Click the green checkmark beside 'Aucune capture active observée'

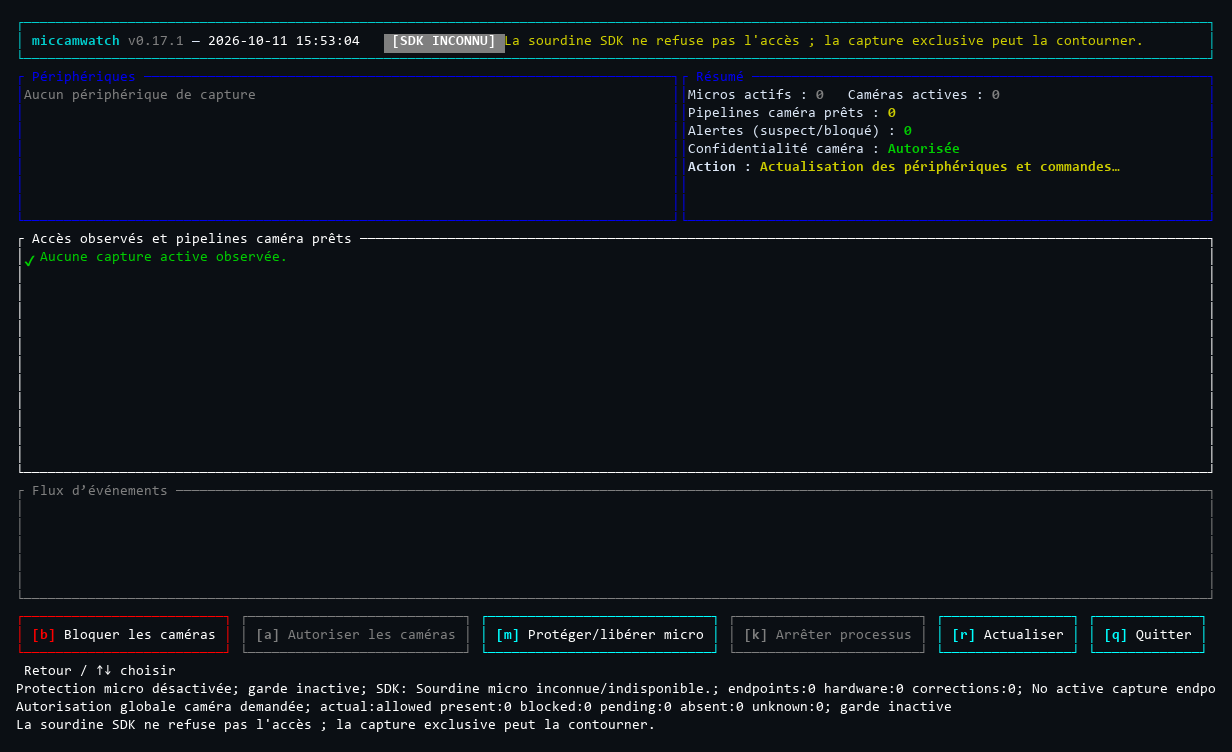[29, 259]
